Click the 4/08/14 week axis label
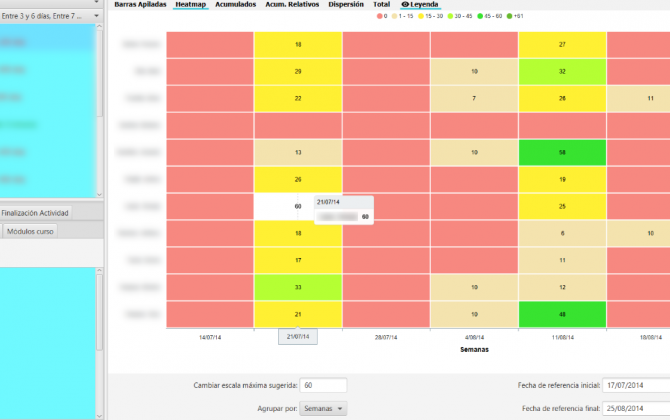The image size is (670, 420). (474, 337)
